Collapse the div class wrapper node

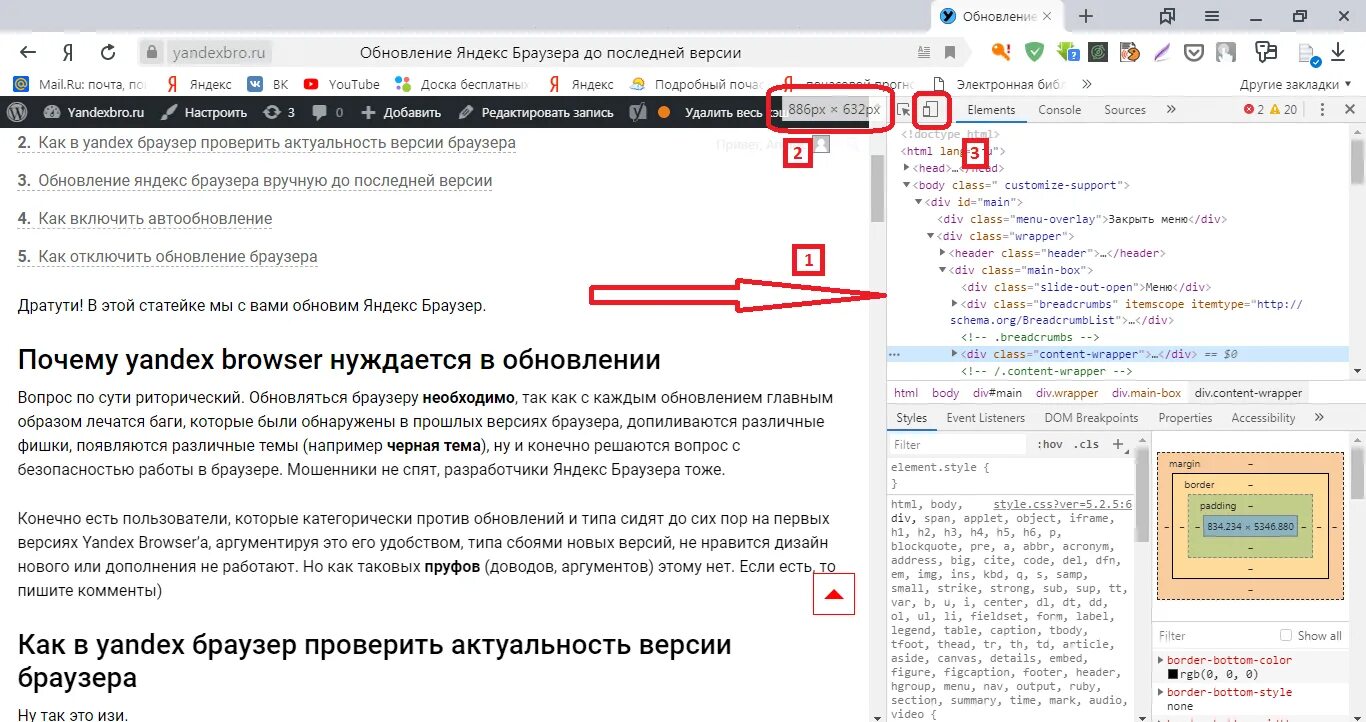pos(931,236)
